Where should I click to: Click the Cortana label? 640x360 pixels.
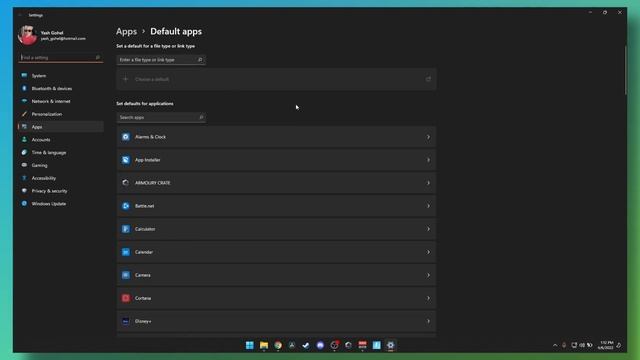[143, 298]
